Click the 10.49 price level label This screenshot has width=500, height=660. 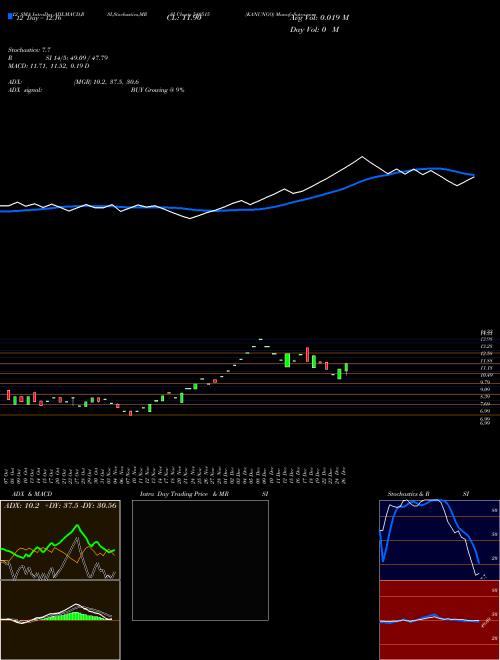tap(486, 375)
